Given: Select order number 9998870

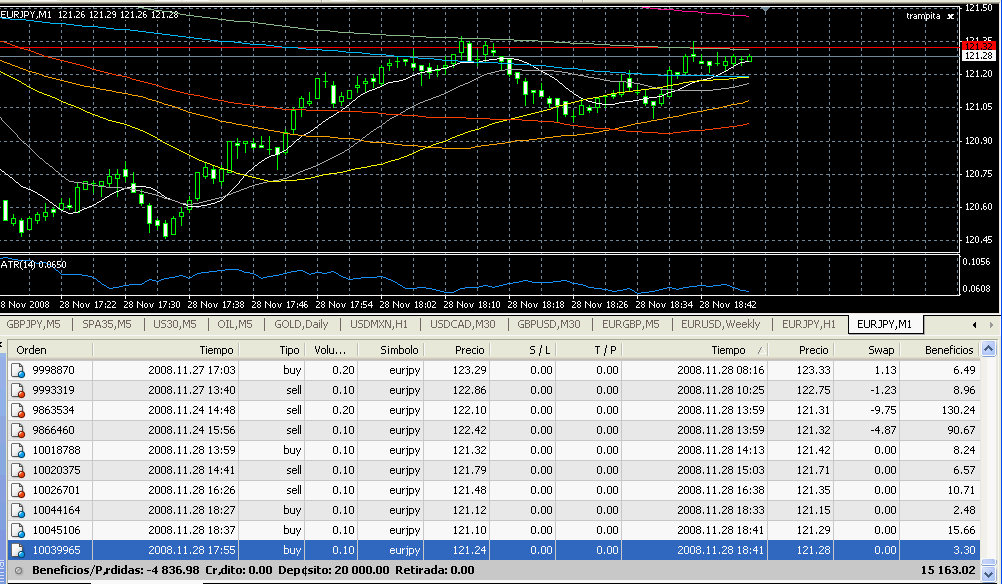Looking at the screenshot, I should (54, 371).
